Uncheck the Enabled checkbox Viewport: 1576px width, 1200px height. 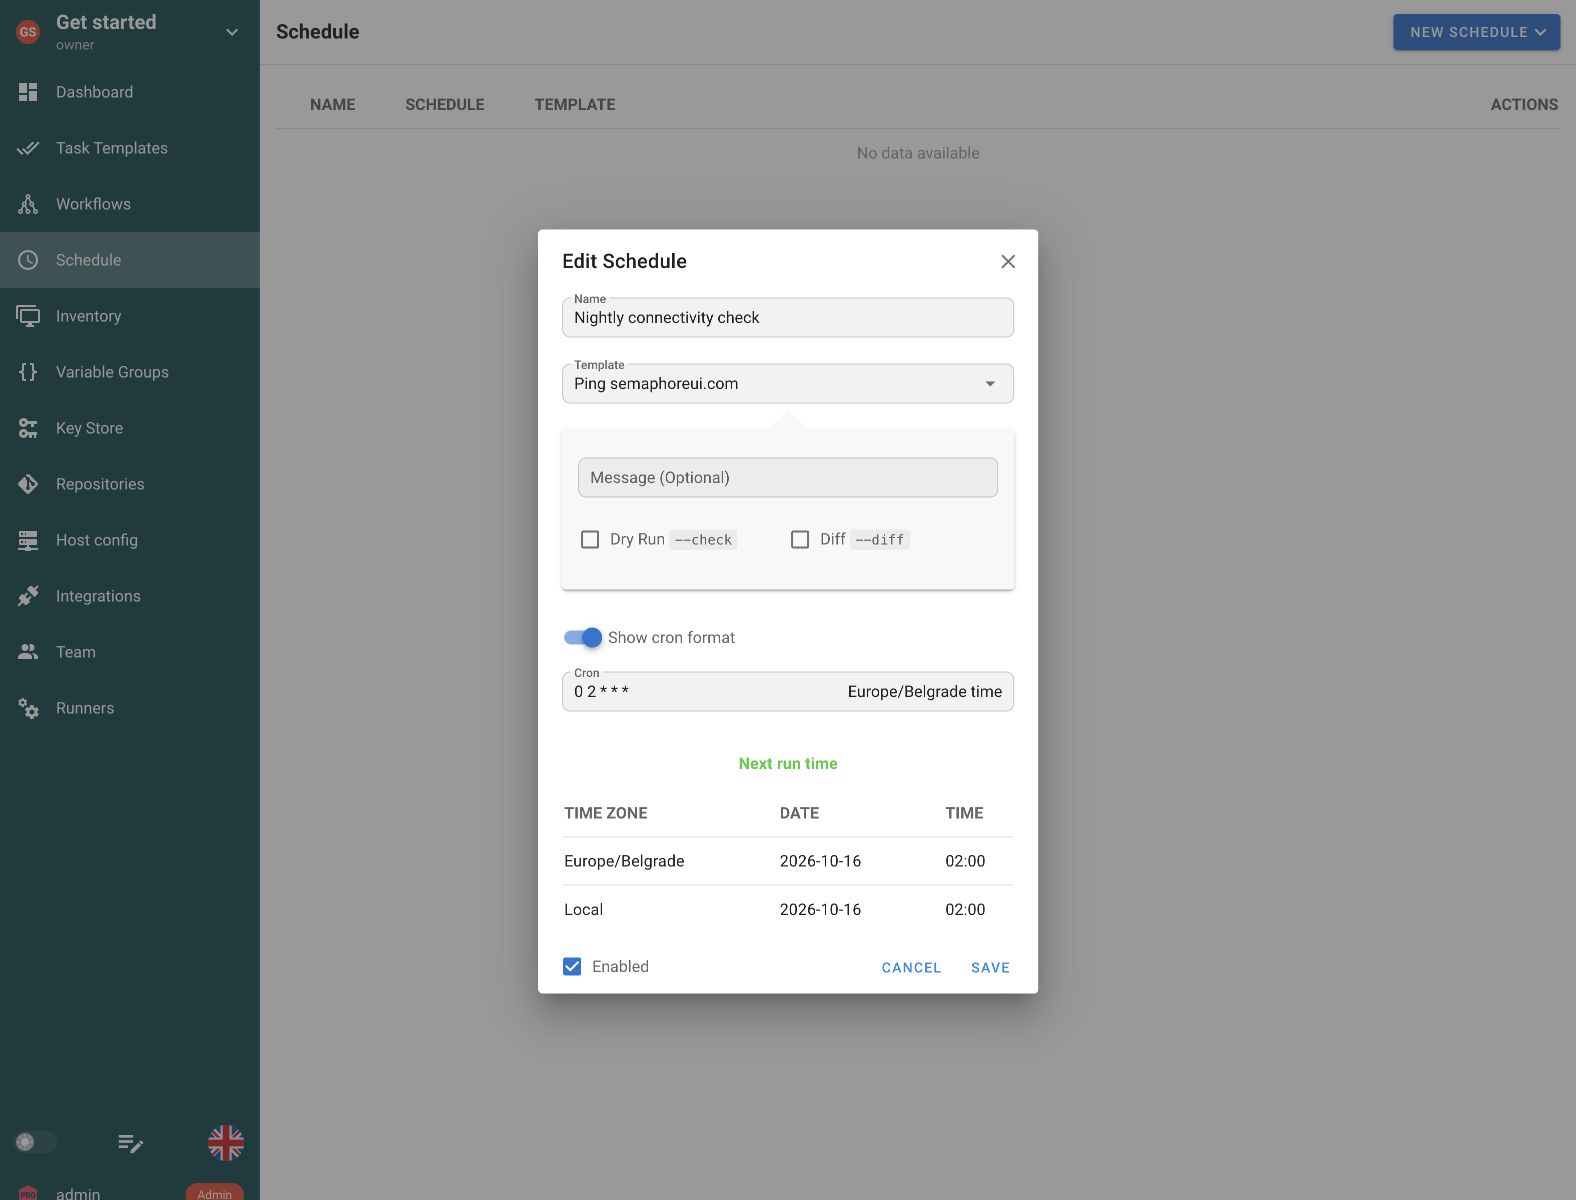coord(572,966)
